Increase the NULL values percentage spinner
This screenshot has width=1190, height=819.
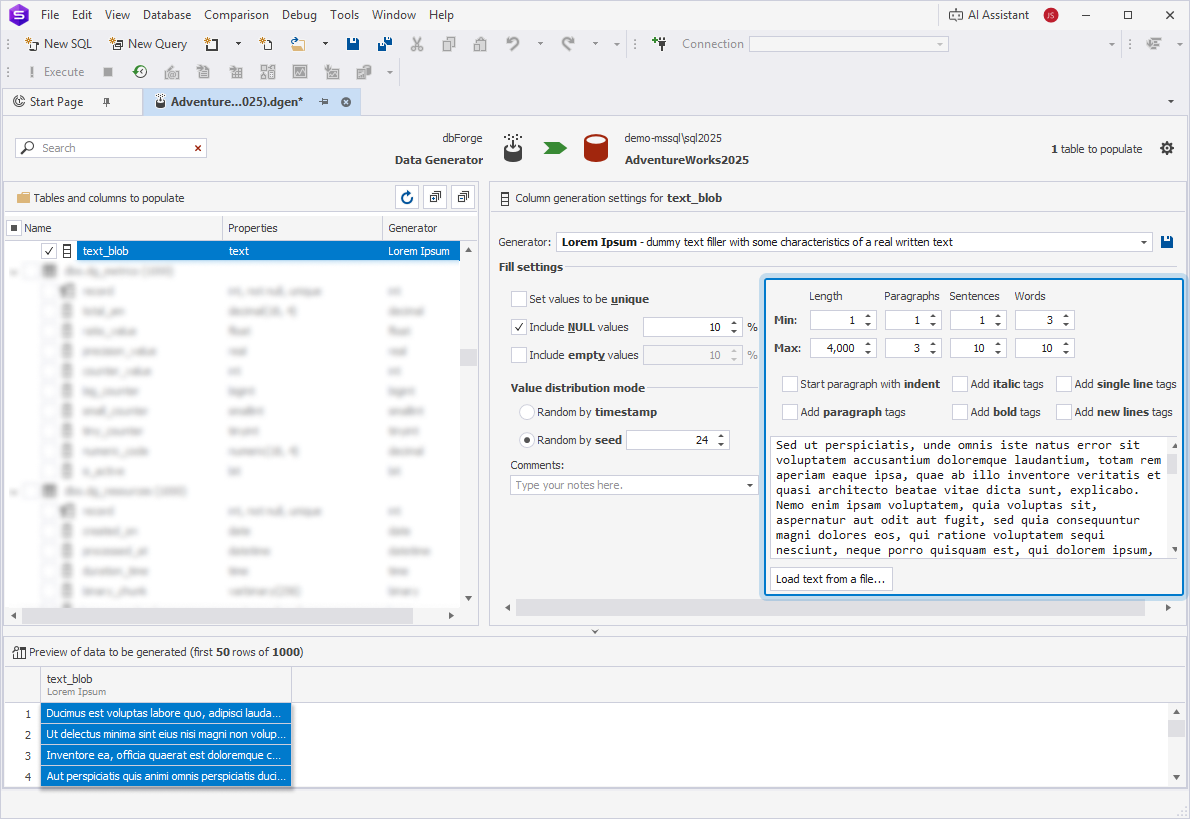pyautogui.click(x=734, y=323)
